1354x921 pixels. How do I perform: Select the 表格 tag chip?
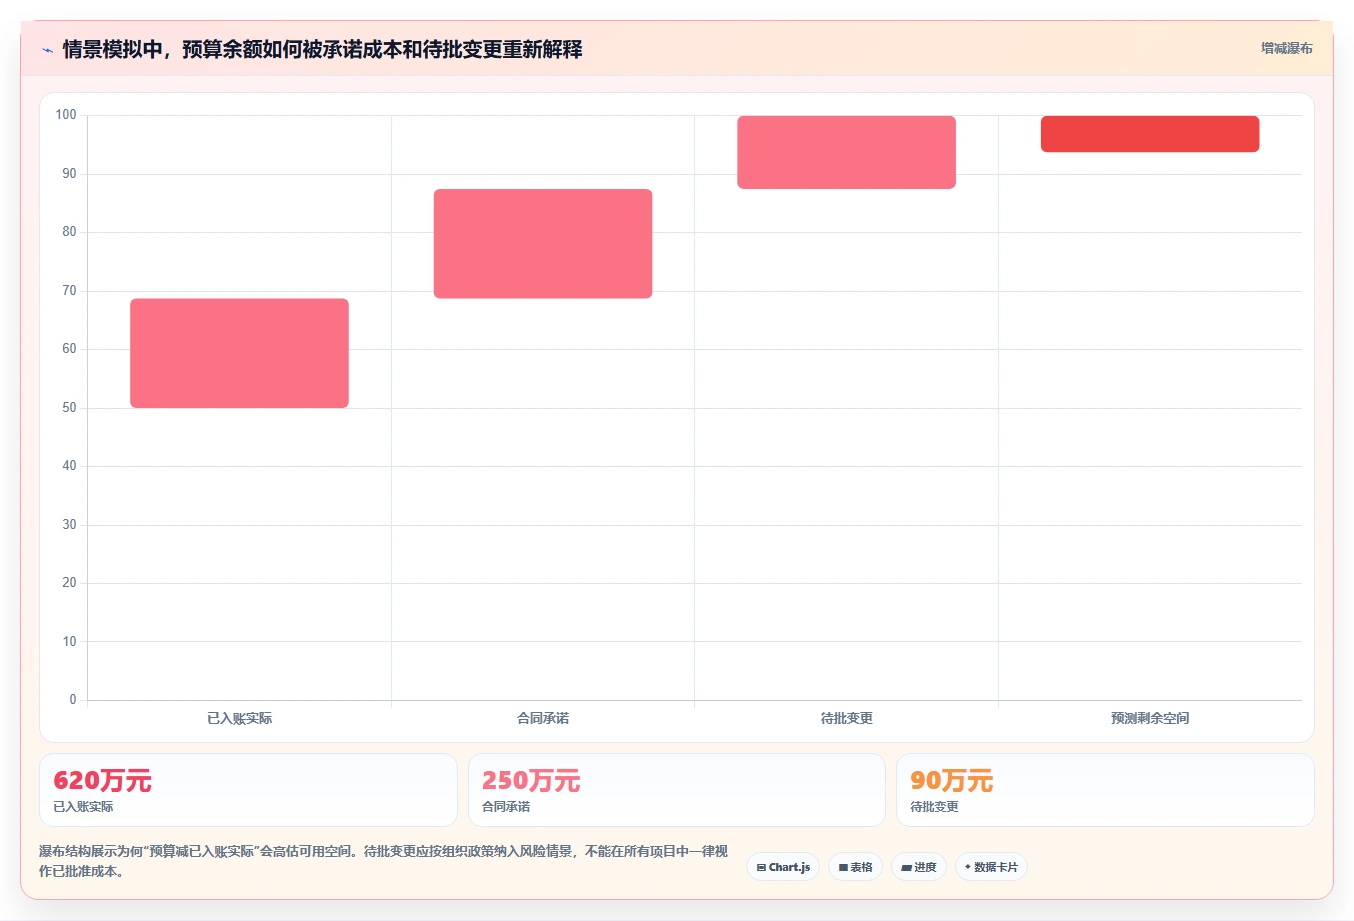(855, 867)
